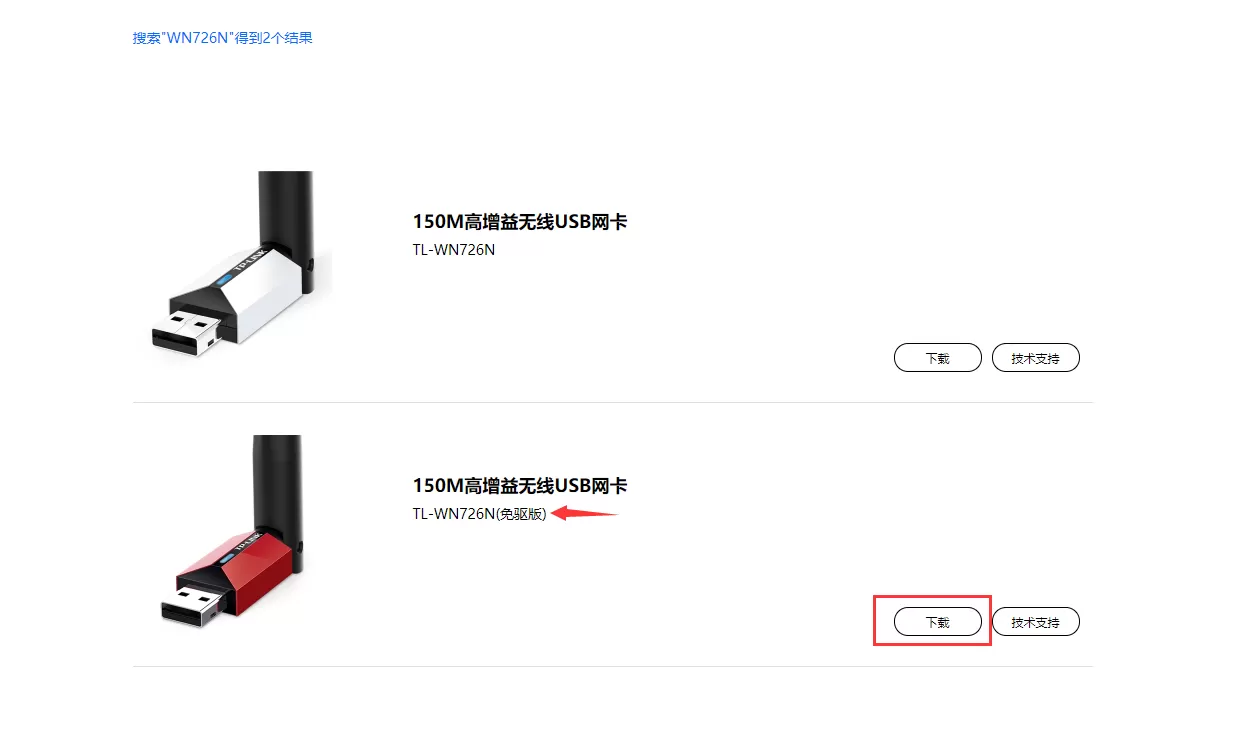Click 下载 for TL-WN726N(免驱版)

point(937,622)
